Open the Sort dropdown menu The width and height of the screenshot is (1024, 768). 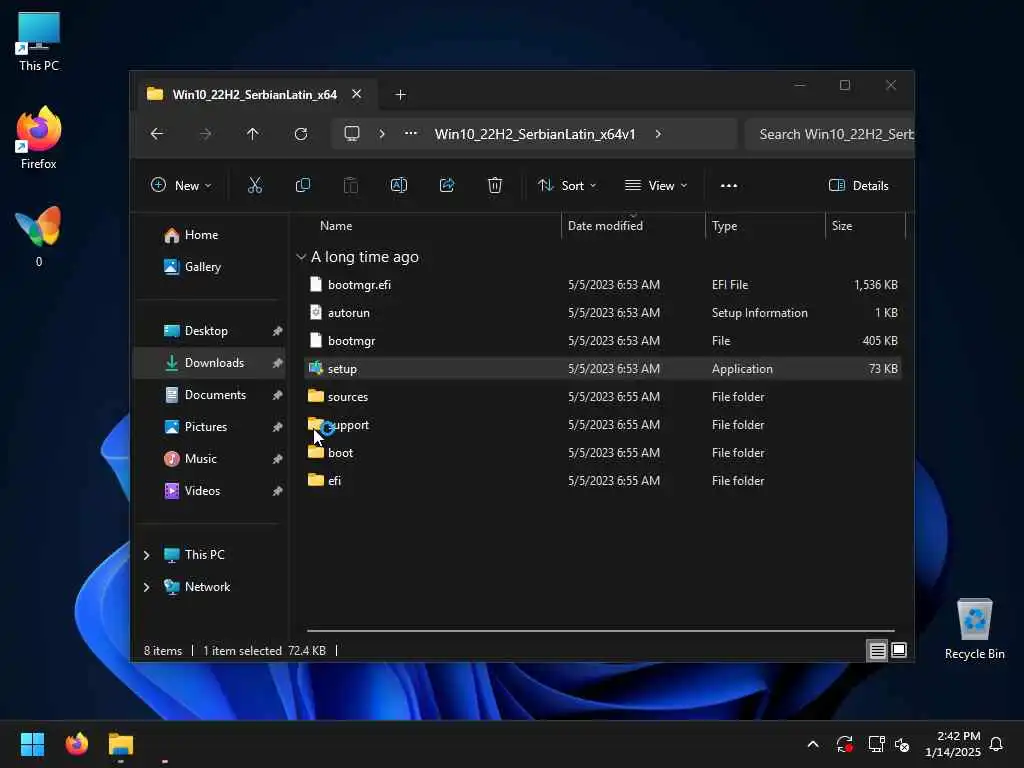point(567,185)
